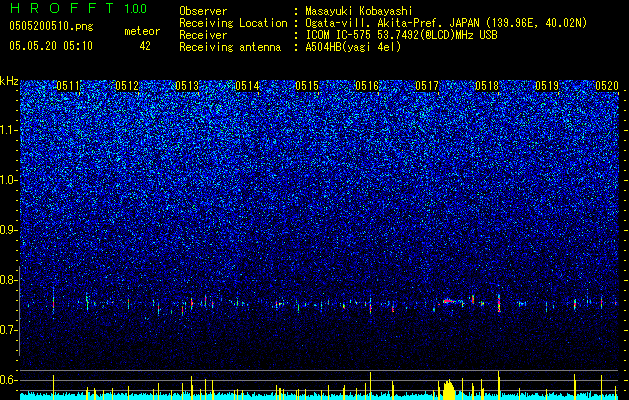
Task: Click the date stamp 05.05.20 05:10
Action: [x=51, y=46]
